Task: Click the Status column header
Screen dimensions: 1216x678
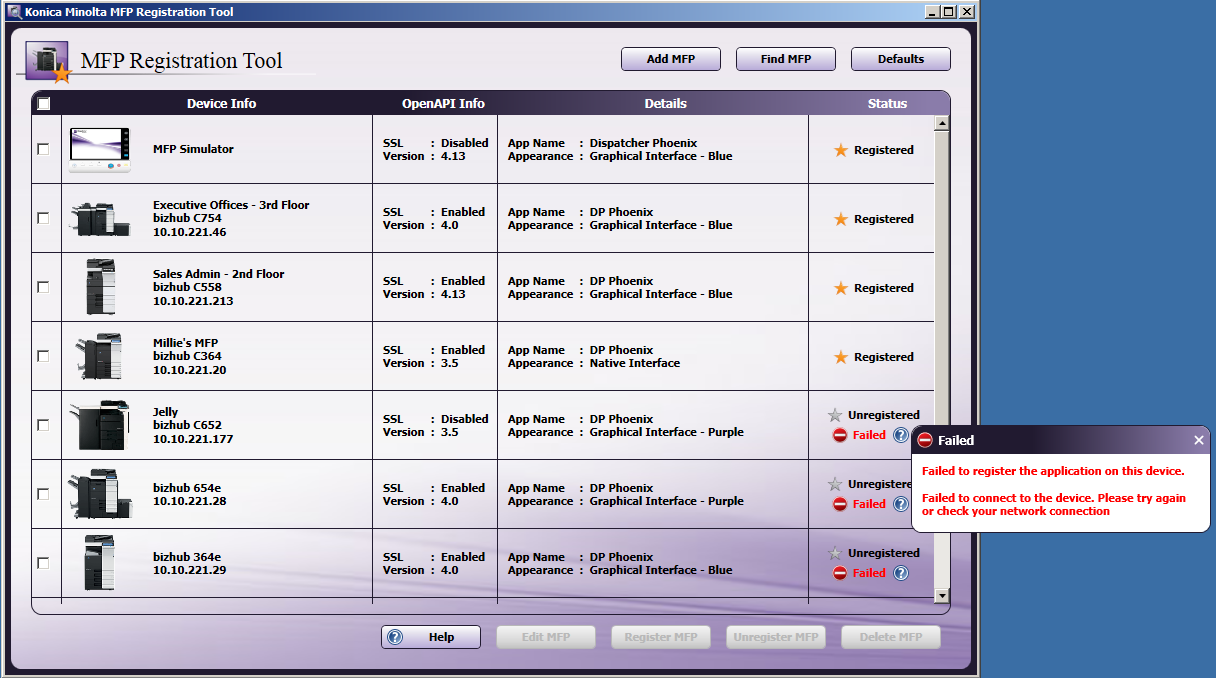Action: pyautogui.click(x=888, y=103)
